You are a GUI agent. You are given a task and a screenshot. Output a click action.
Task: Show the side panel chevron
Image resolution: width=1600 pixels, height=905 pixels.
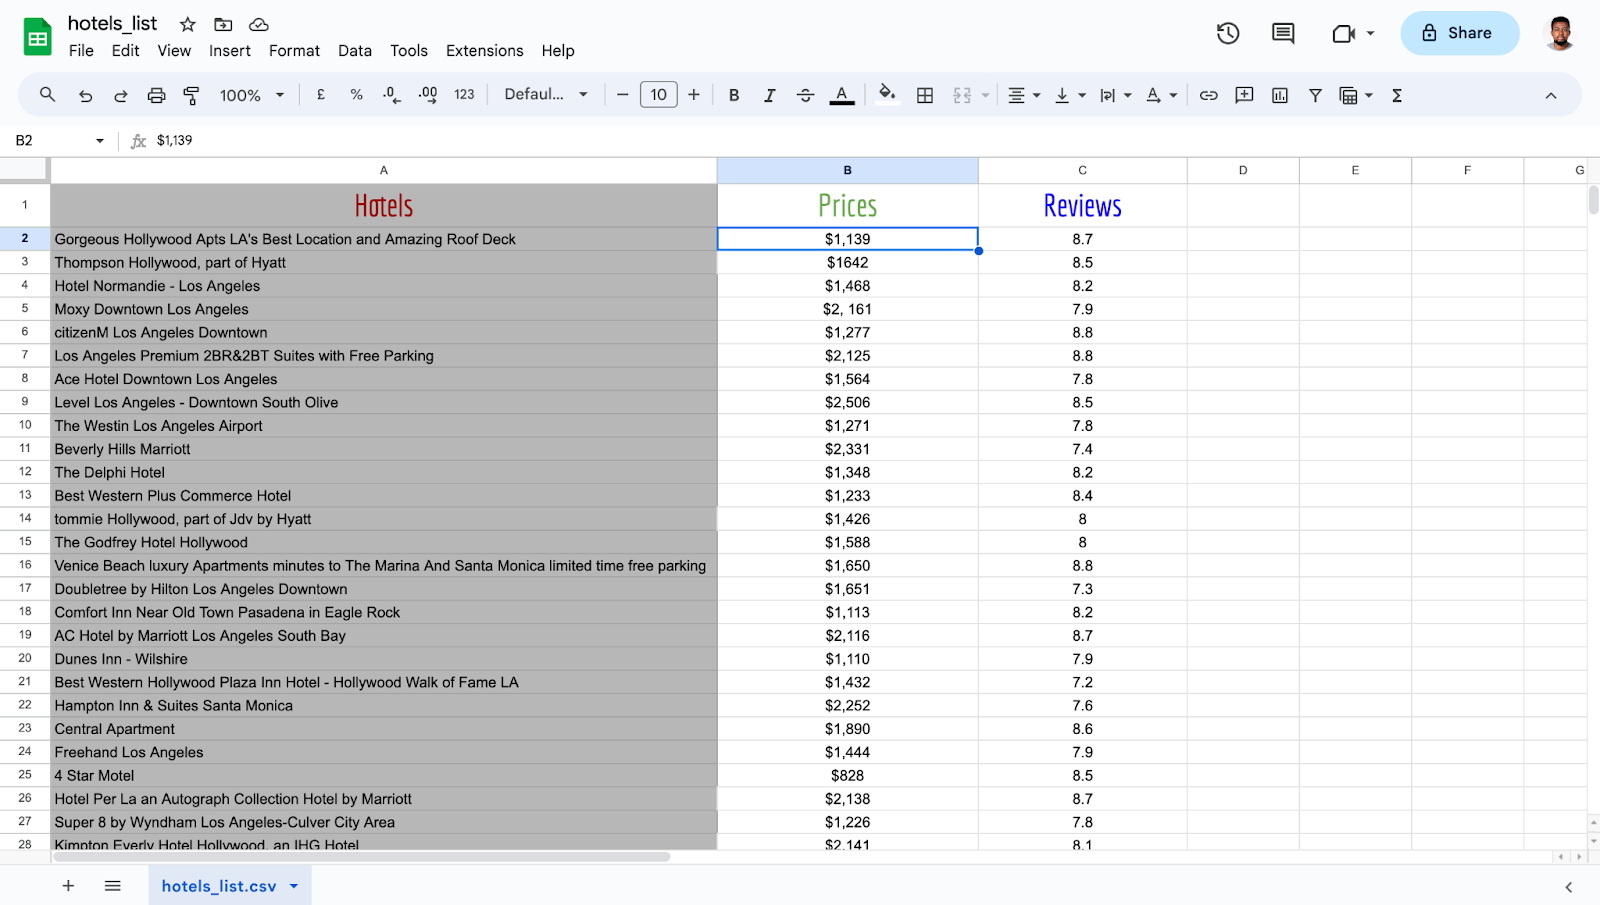[1568, 887]
